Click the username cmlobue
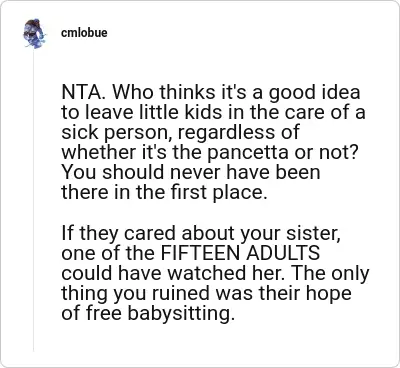Image resolution: width=400 pixels, height=368 pixels. coord(84,33)
